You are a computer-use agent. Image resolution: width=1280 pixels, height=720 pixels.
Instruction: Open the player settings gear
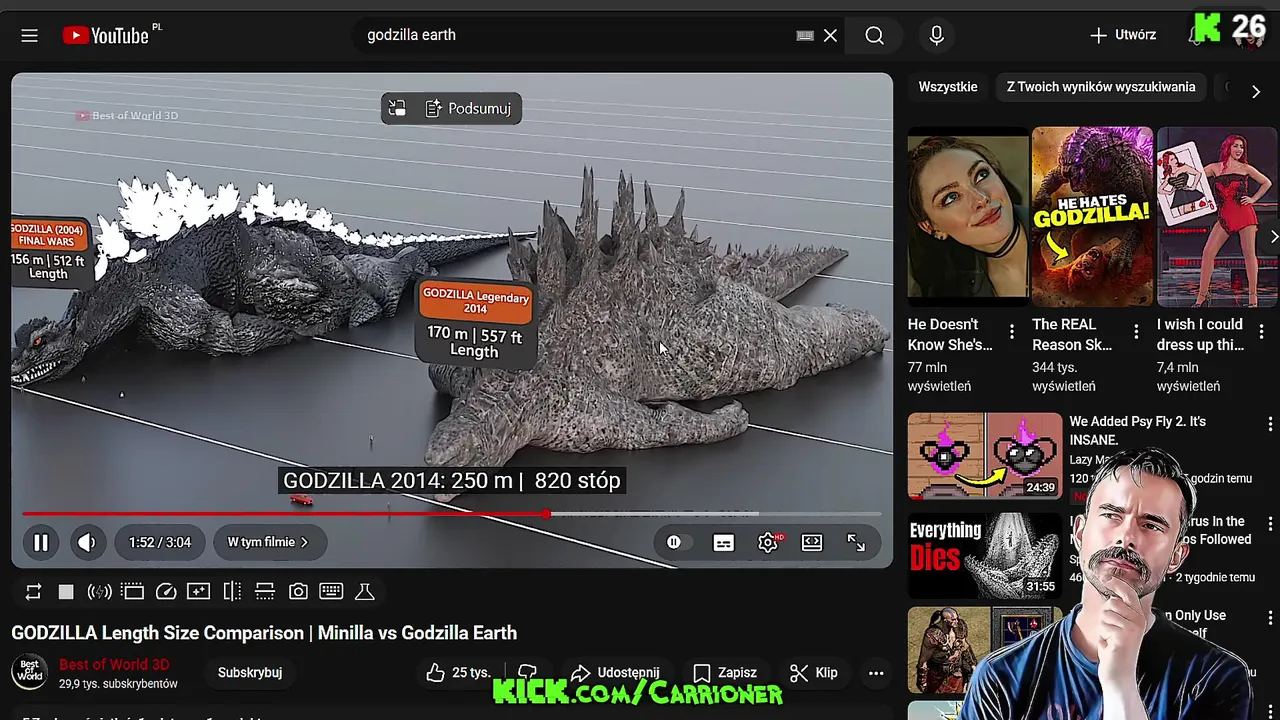768,542
